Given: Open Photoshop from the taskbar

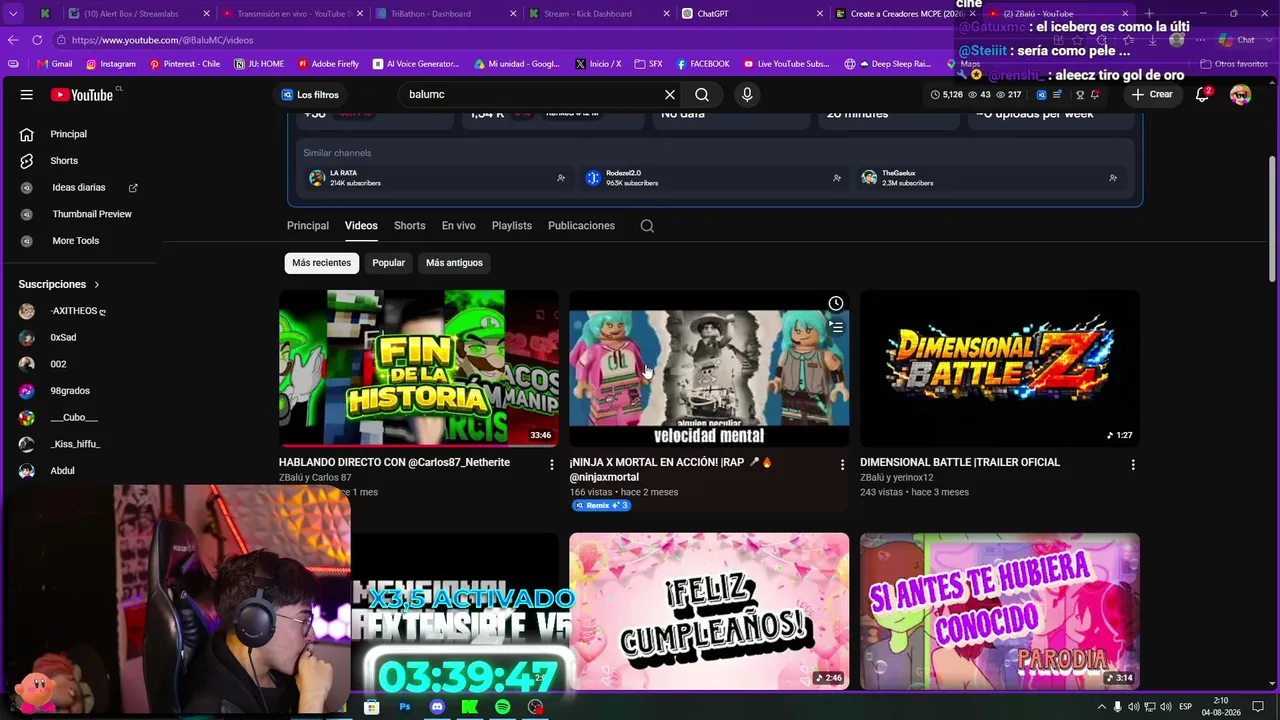Looking at the screenshot, I should point(404,707).
